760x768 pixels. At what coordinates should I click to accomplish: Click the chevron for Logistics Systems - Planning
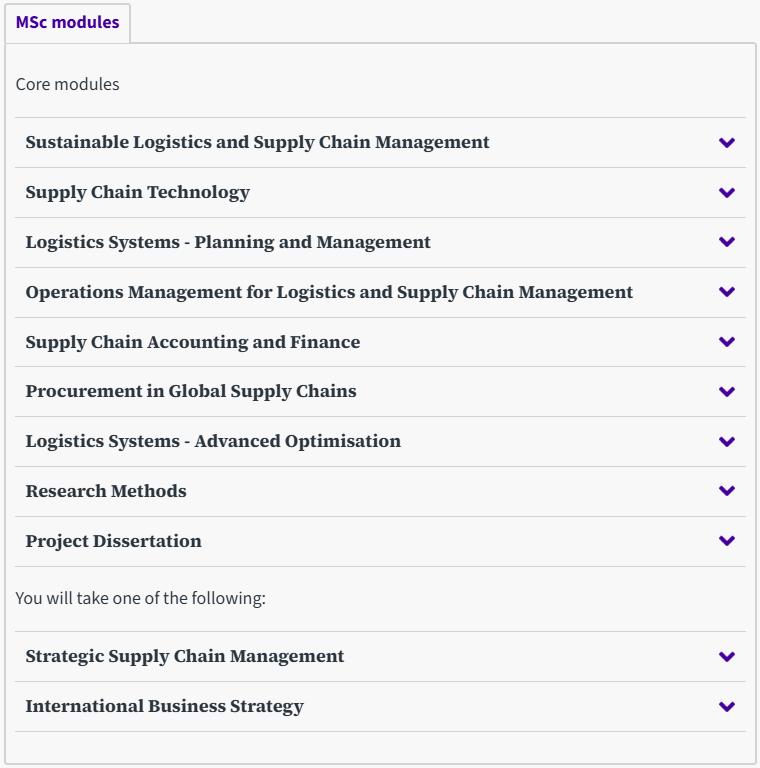click(727, 242)
